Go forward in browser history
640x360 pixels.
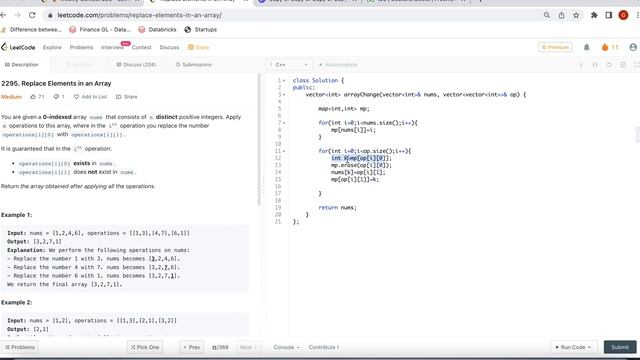17,15
